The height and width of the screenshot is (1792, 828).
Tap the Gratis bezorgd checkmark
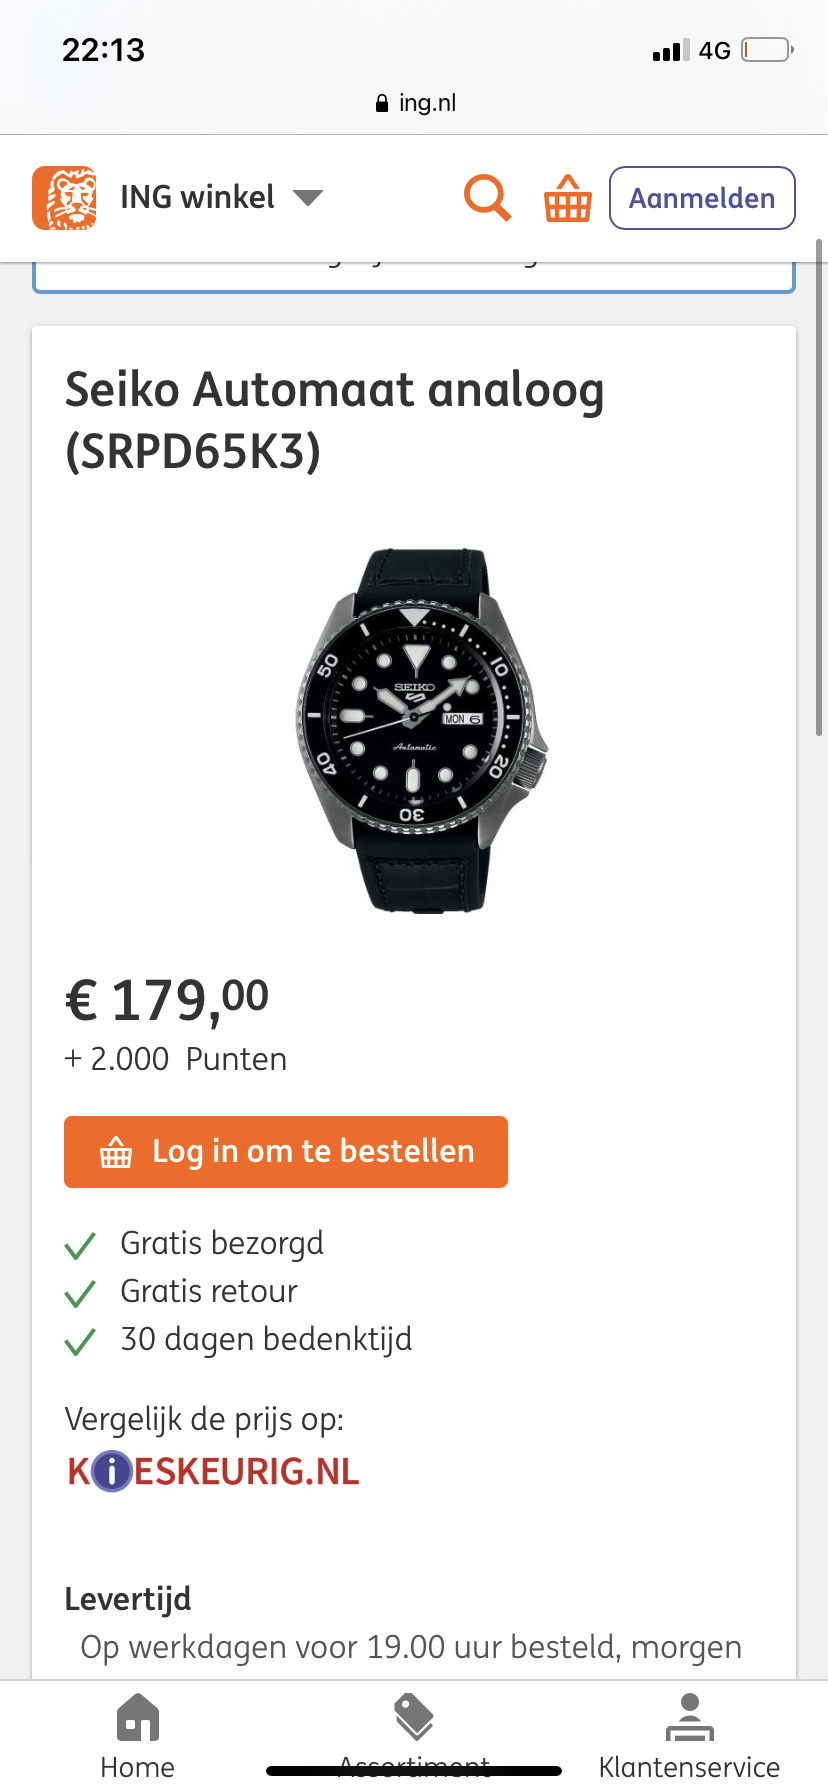click(80, 1245)
